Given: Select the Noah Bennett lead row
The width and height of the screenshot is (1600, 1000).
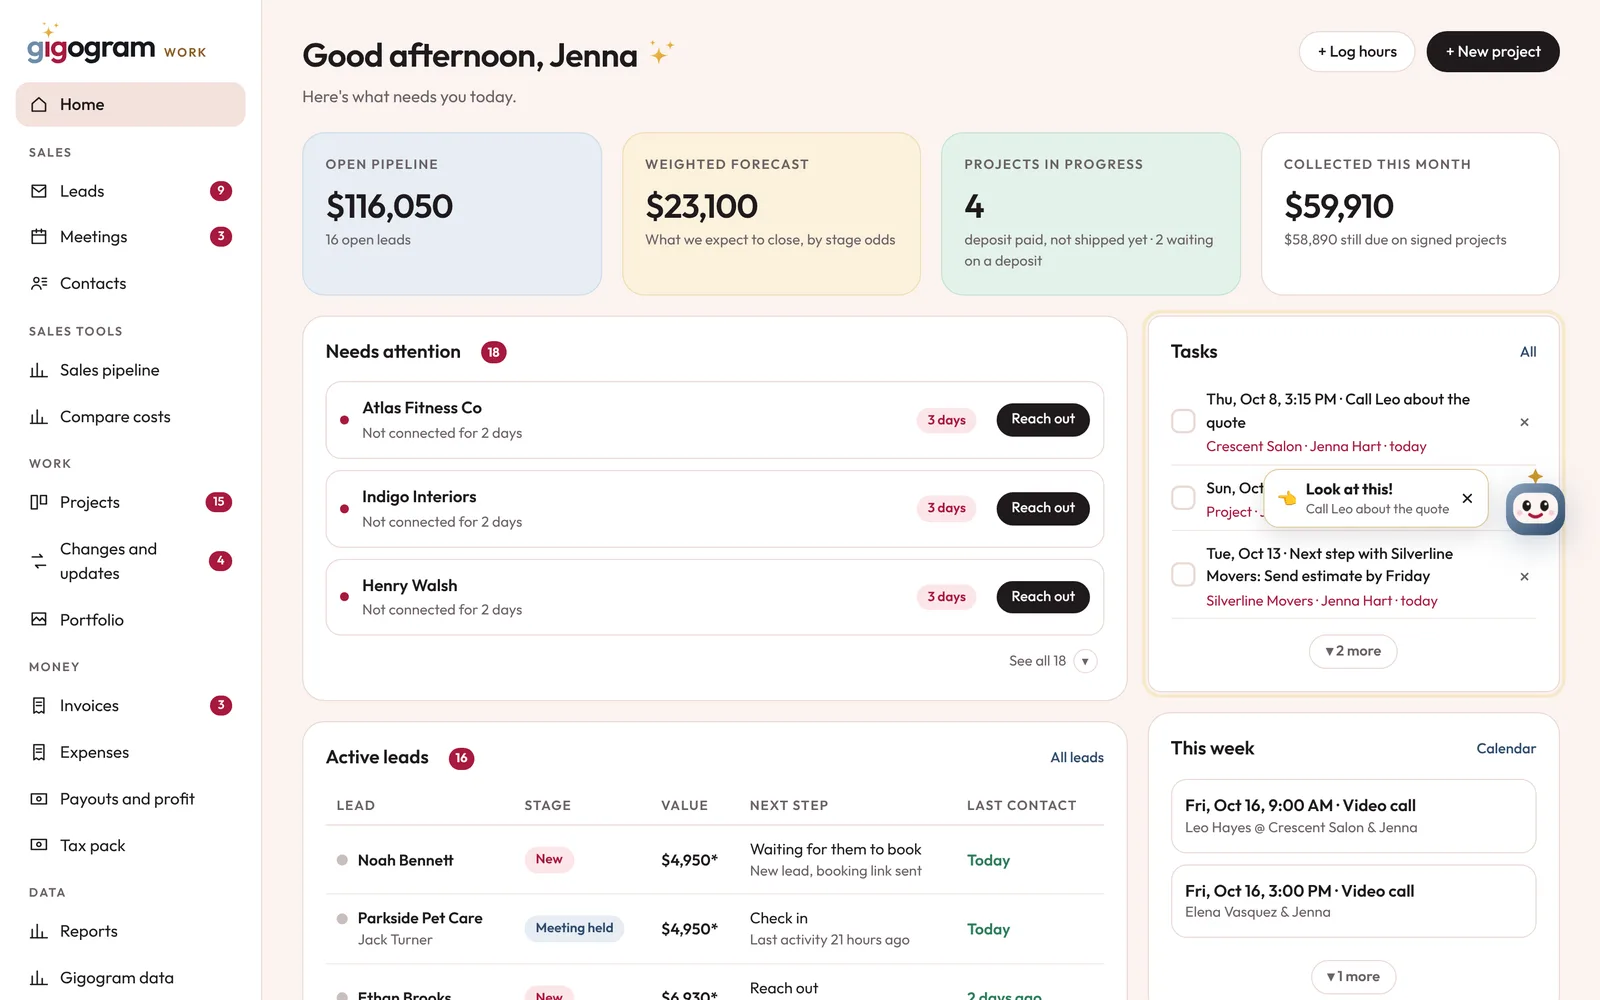Looking at the screenshot, I should tap(715, 860).
